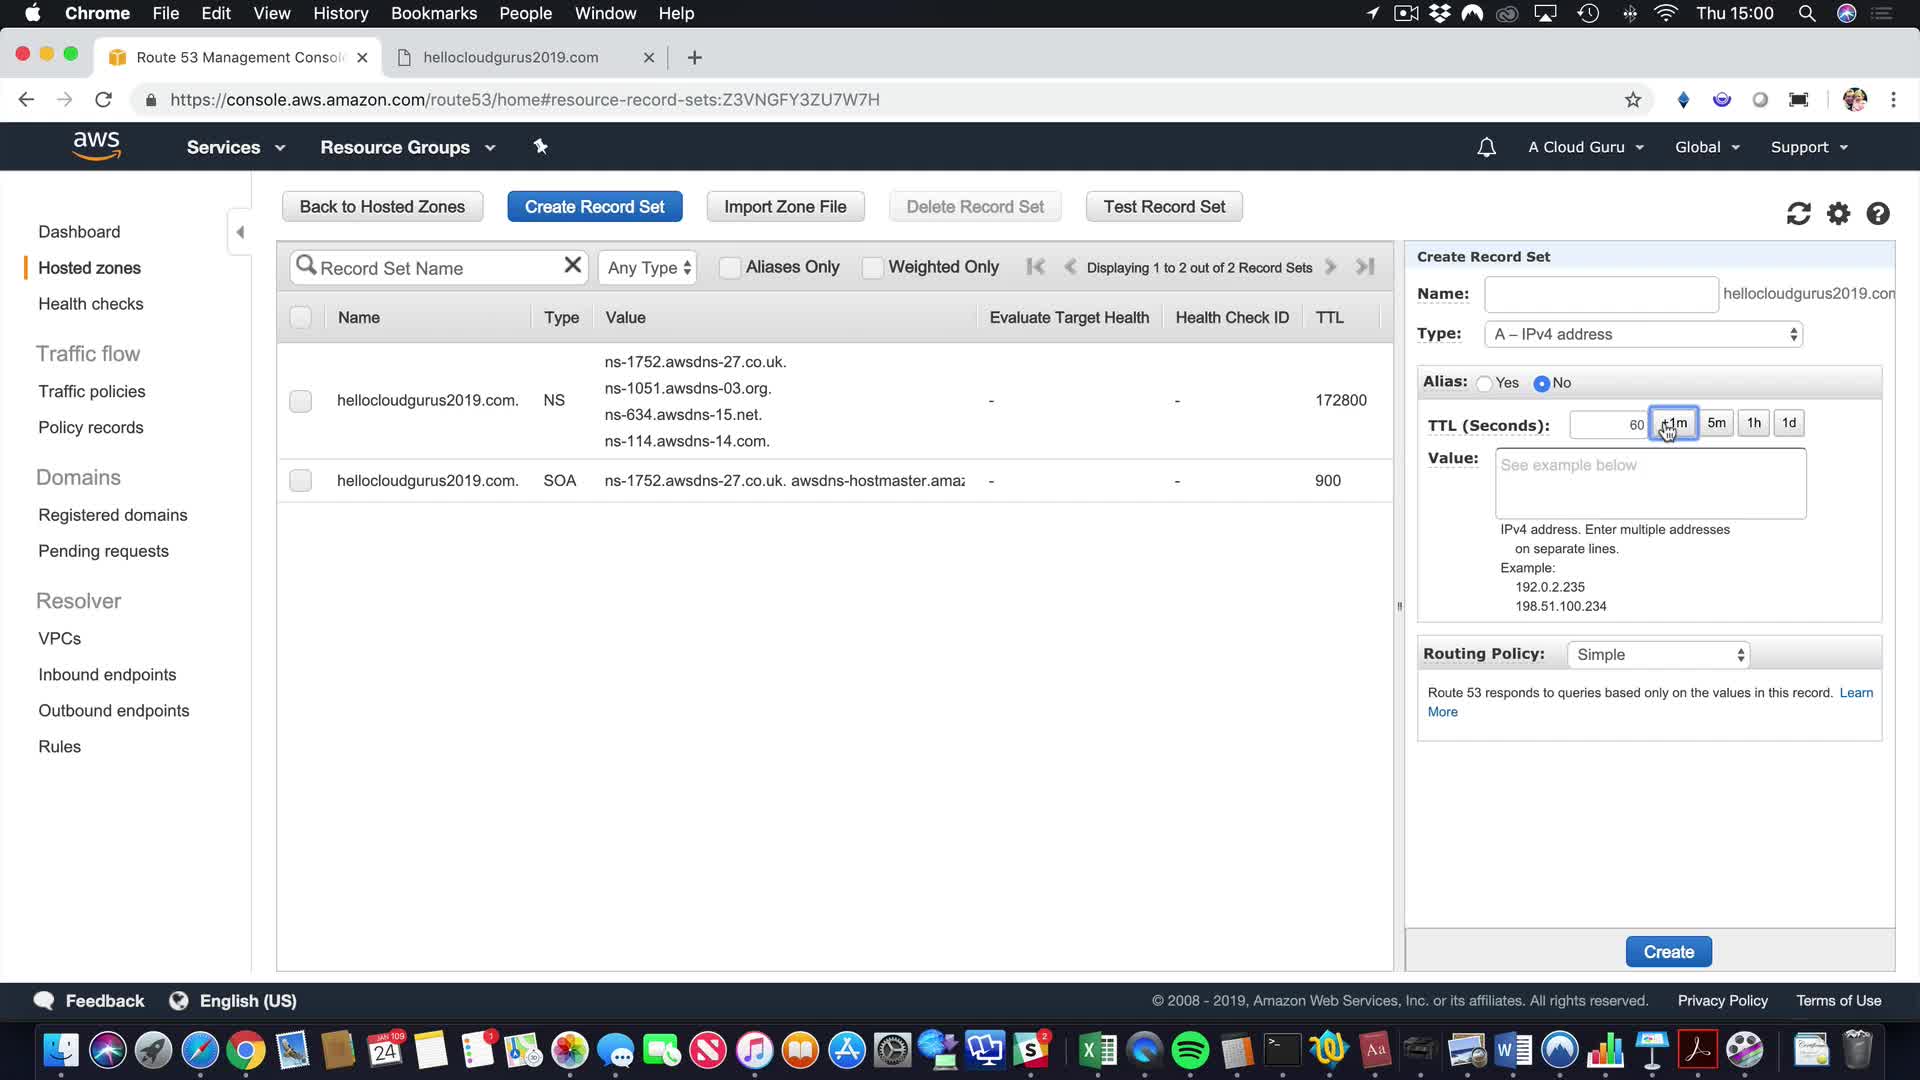Open the settings gear icon
The image size is (1920, 1080).
click(x=1838, y=214)
